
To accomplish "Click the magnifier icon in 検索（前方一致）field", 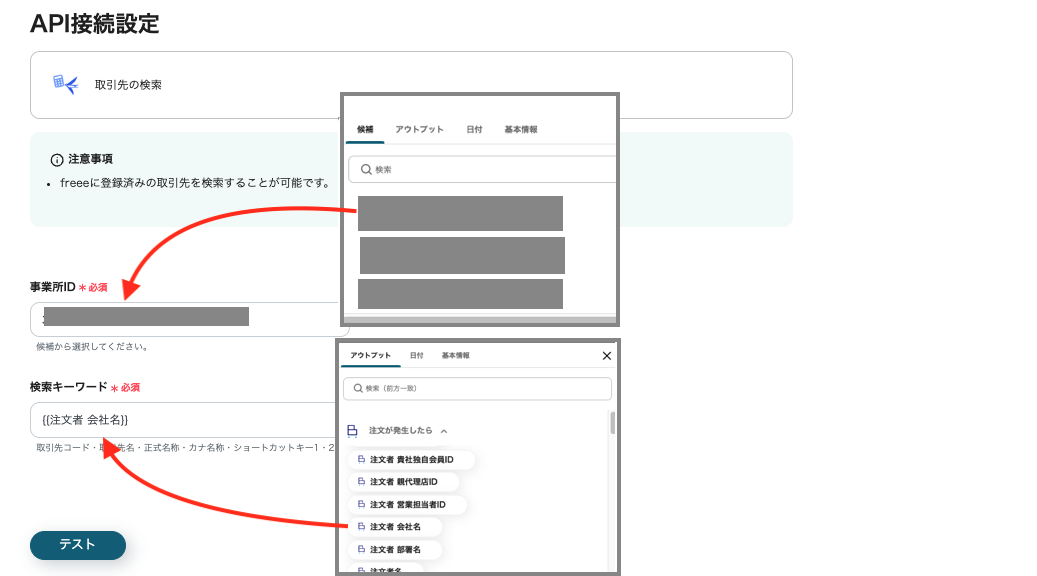I will click(x=358, y=388).
